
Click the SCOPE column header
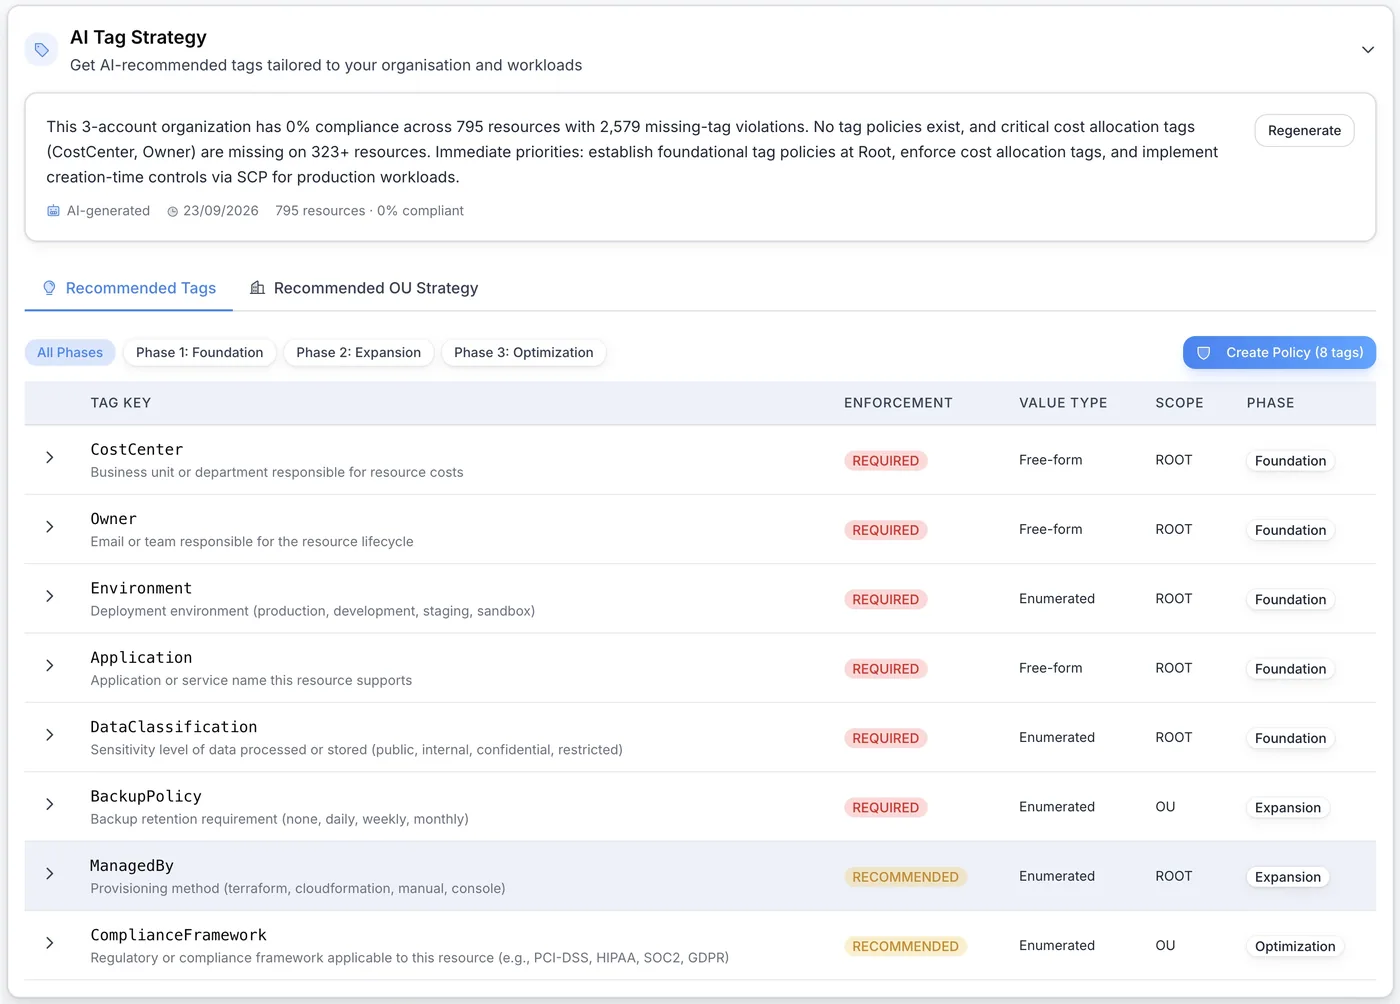tap(1179, 403)
